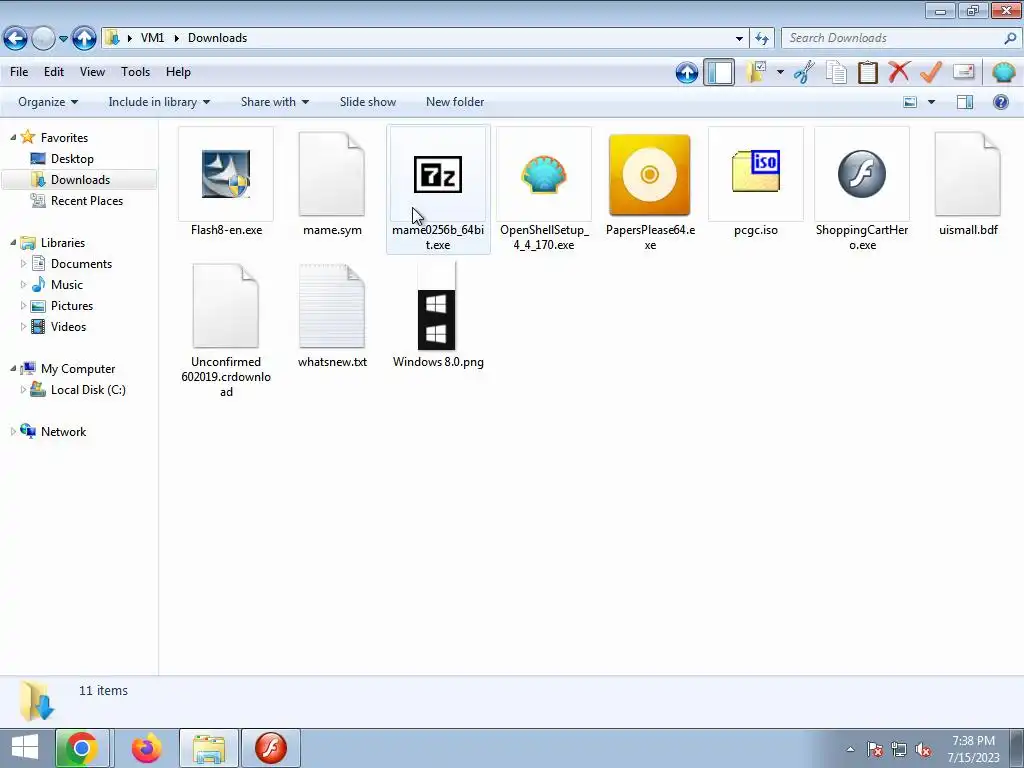Toggle the navigation pane toolbar button
The image size is (1024, 768).
[x=719, y=72]
